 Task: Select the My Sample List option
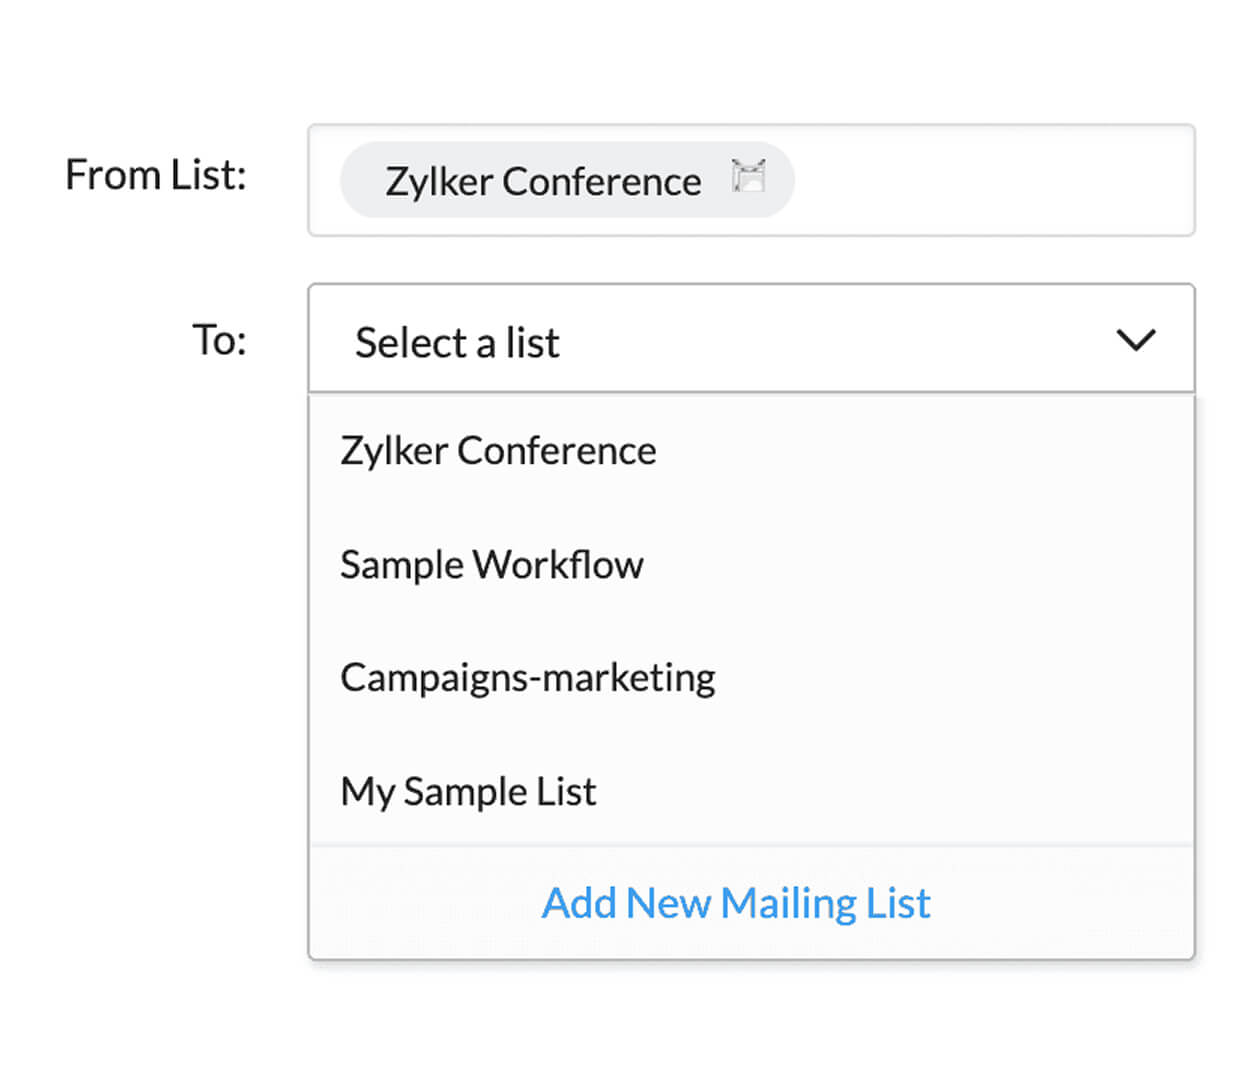click(x=468, y=792)
